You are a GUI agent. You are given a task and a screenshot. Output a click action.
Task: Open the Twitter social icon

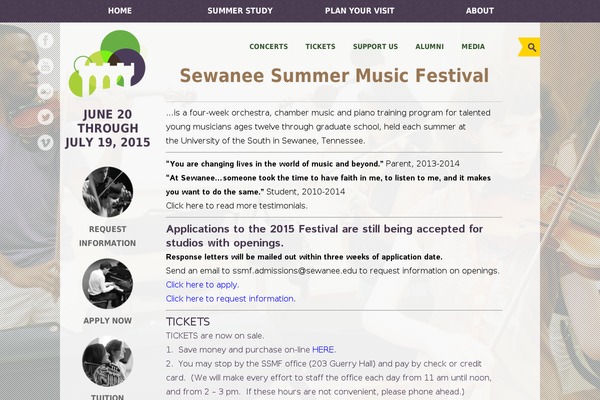46,117
